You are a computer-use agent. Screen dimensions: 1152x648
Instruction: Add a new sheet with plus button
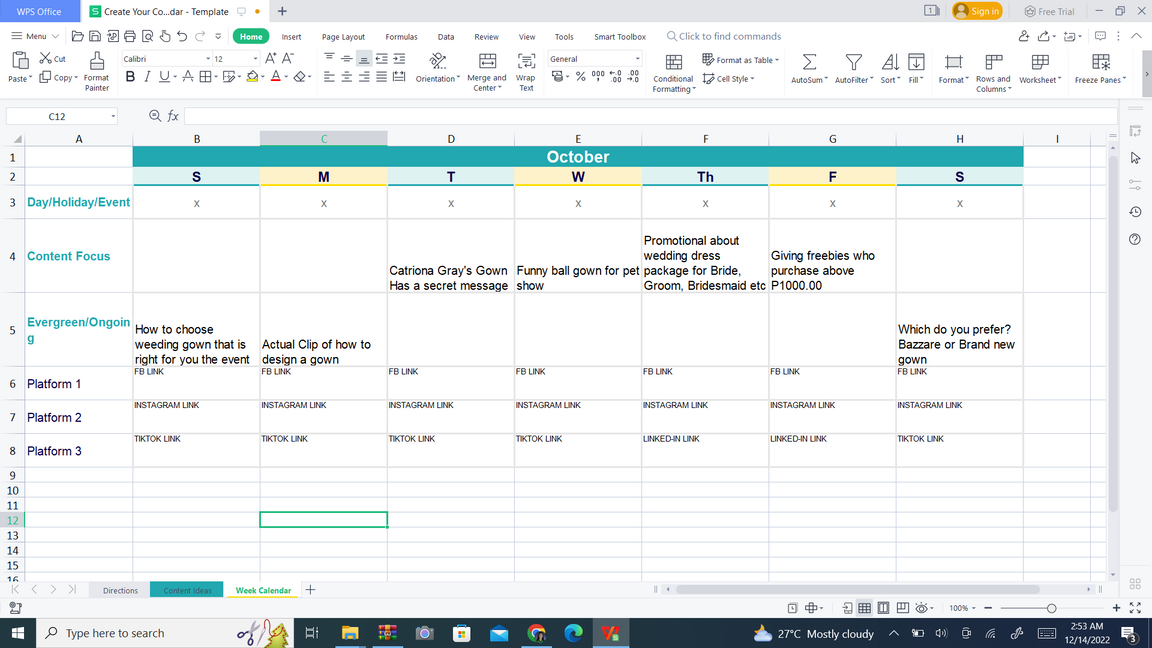point(310,590)
